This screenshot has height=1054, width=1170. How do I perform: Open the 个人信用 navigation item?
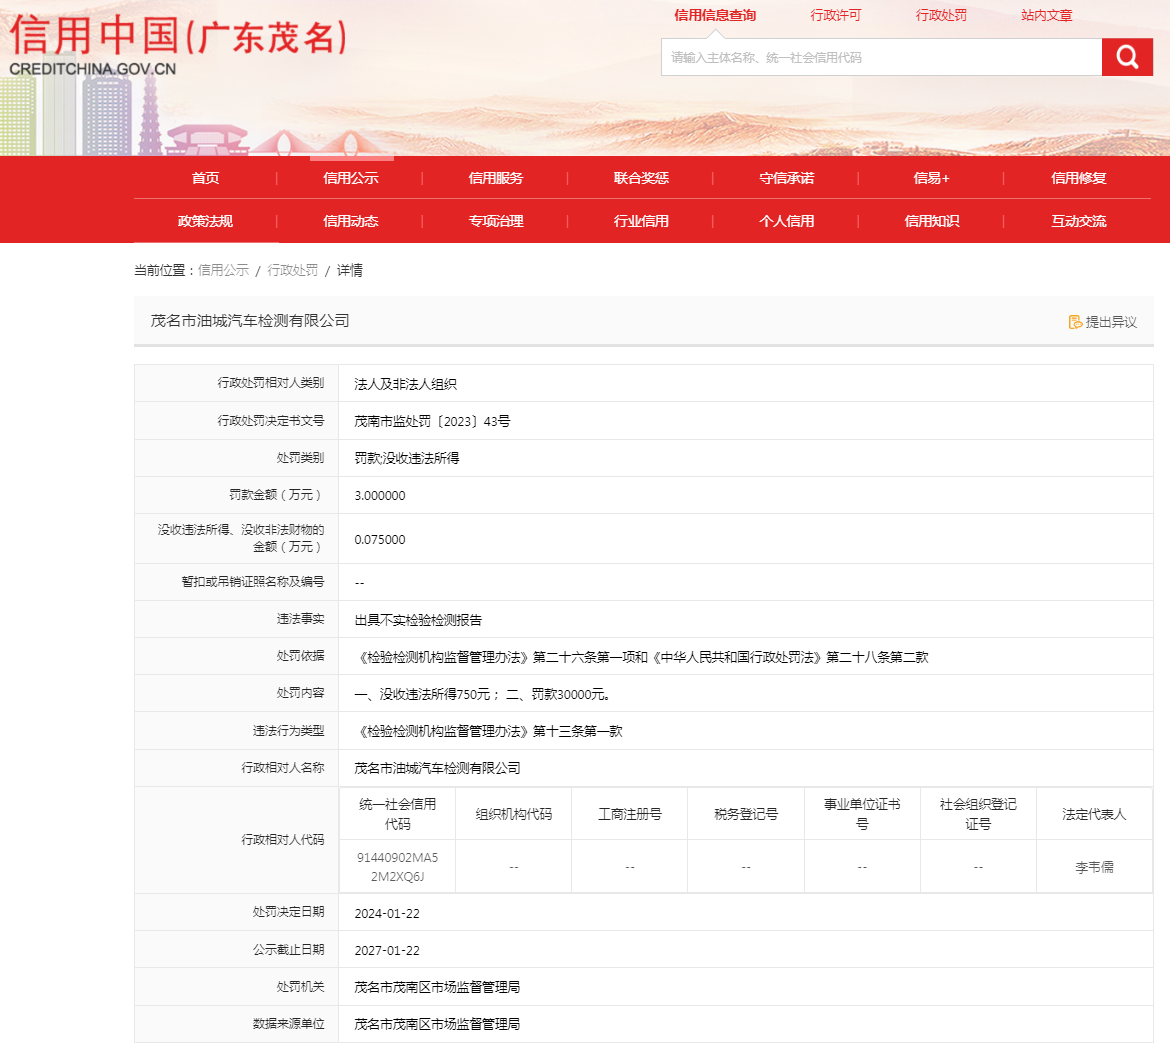tap(786, 221)
